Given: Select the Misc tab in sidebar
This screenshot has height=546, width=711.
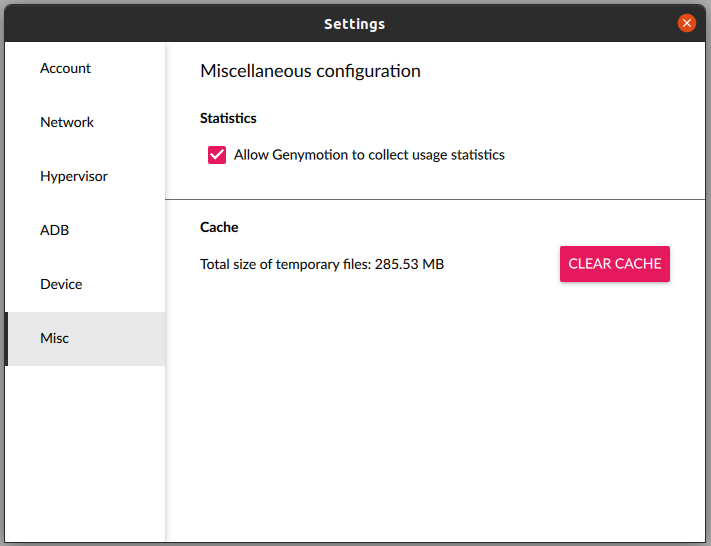Looking at the screenshot, I should [55, 338].
